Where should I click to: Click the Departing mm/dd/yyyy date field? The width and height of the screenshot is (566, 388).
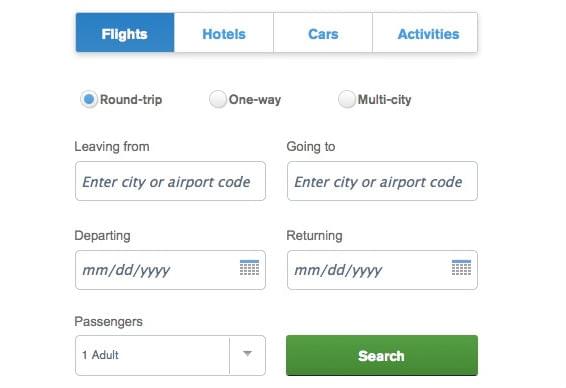pyautogui.click(x=170, y=270)
